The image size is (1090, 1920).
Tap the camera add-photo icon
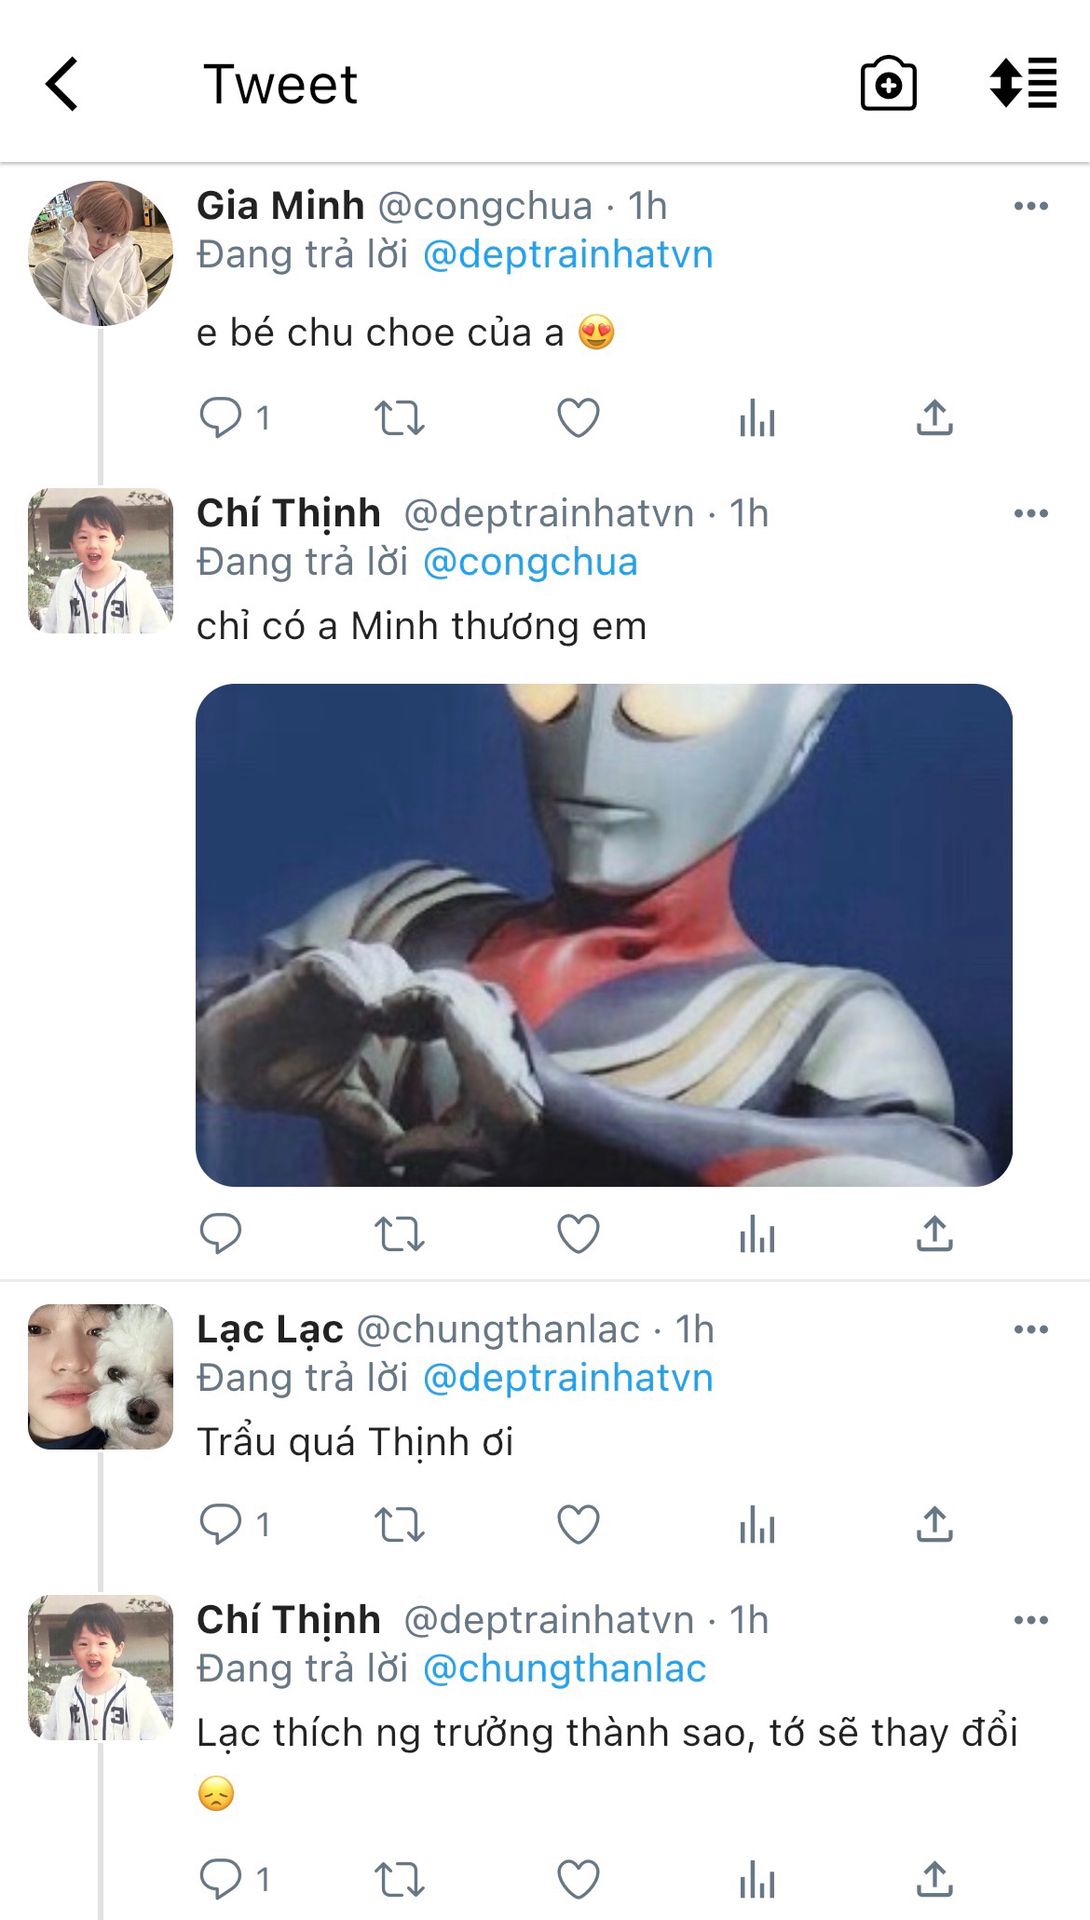(888, 84)
